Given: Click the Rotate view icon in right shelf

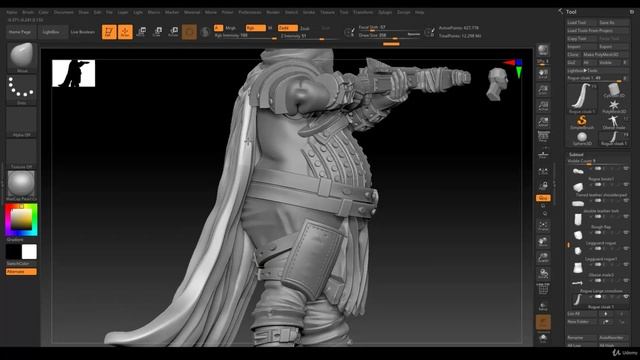Looking at the screenshot, I should point(543,273).
